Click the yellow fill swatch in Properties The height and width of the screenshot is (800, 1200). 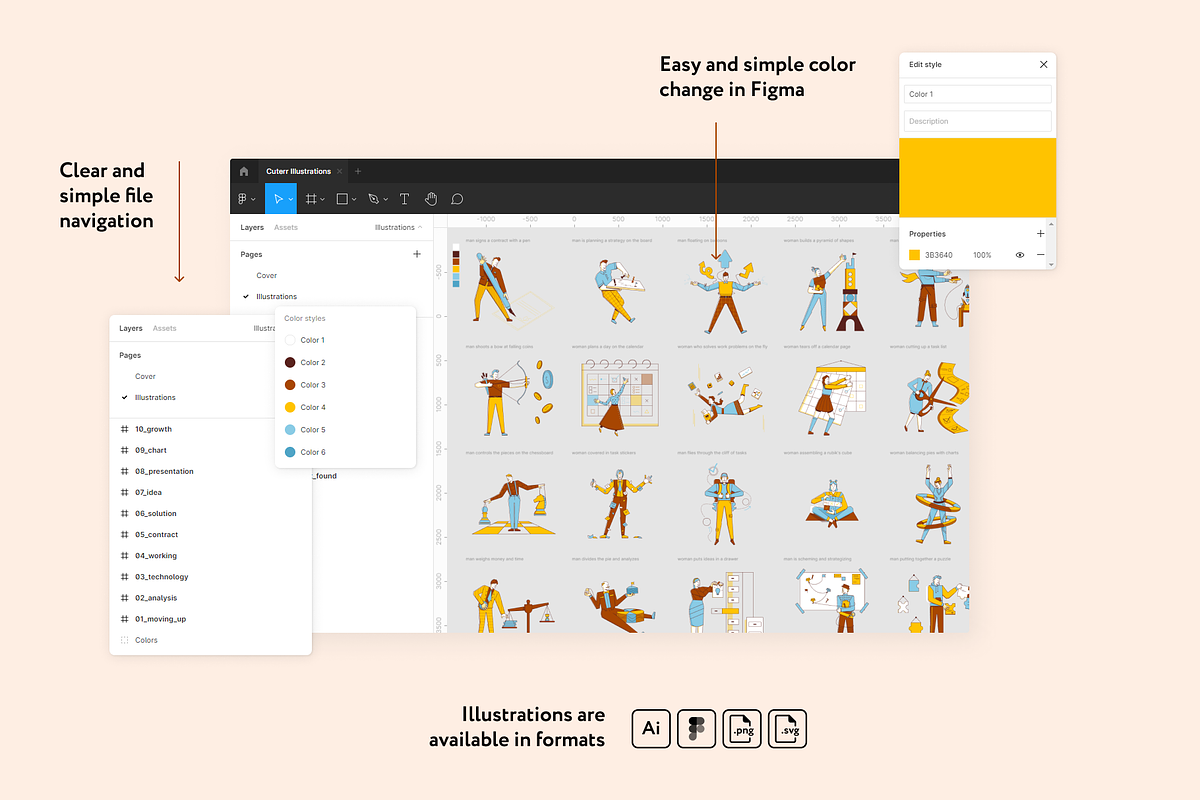pyautogui.click(x=914, y=255)
